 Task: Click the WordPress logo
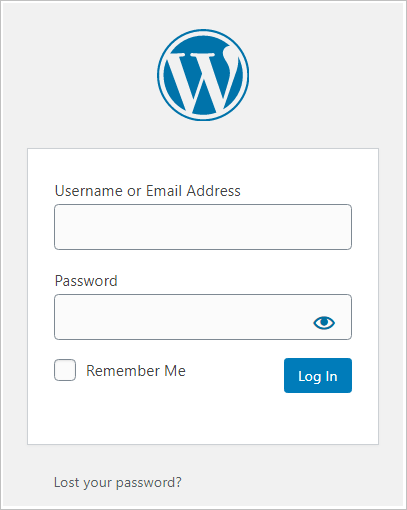[203, 75]
